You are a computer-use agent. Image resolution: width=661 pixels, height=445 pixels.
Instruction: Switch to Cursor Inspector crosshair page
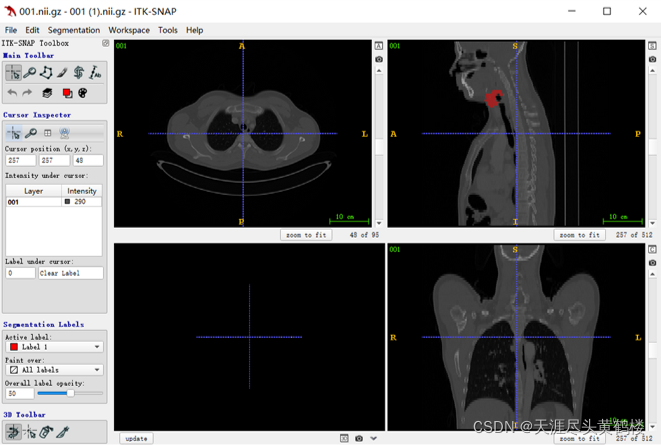[14, 133]
